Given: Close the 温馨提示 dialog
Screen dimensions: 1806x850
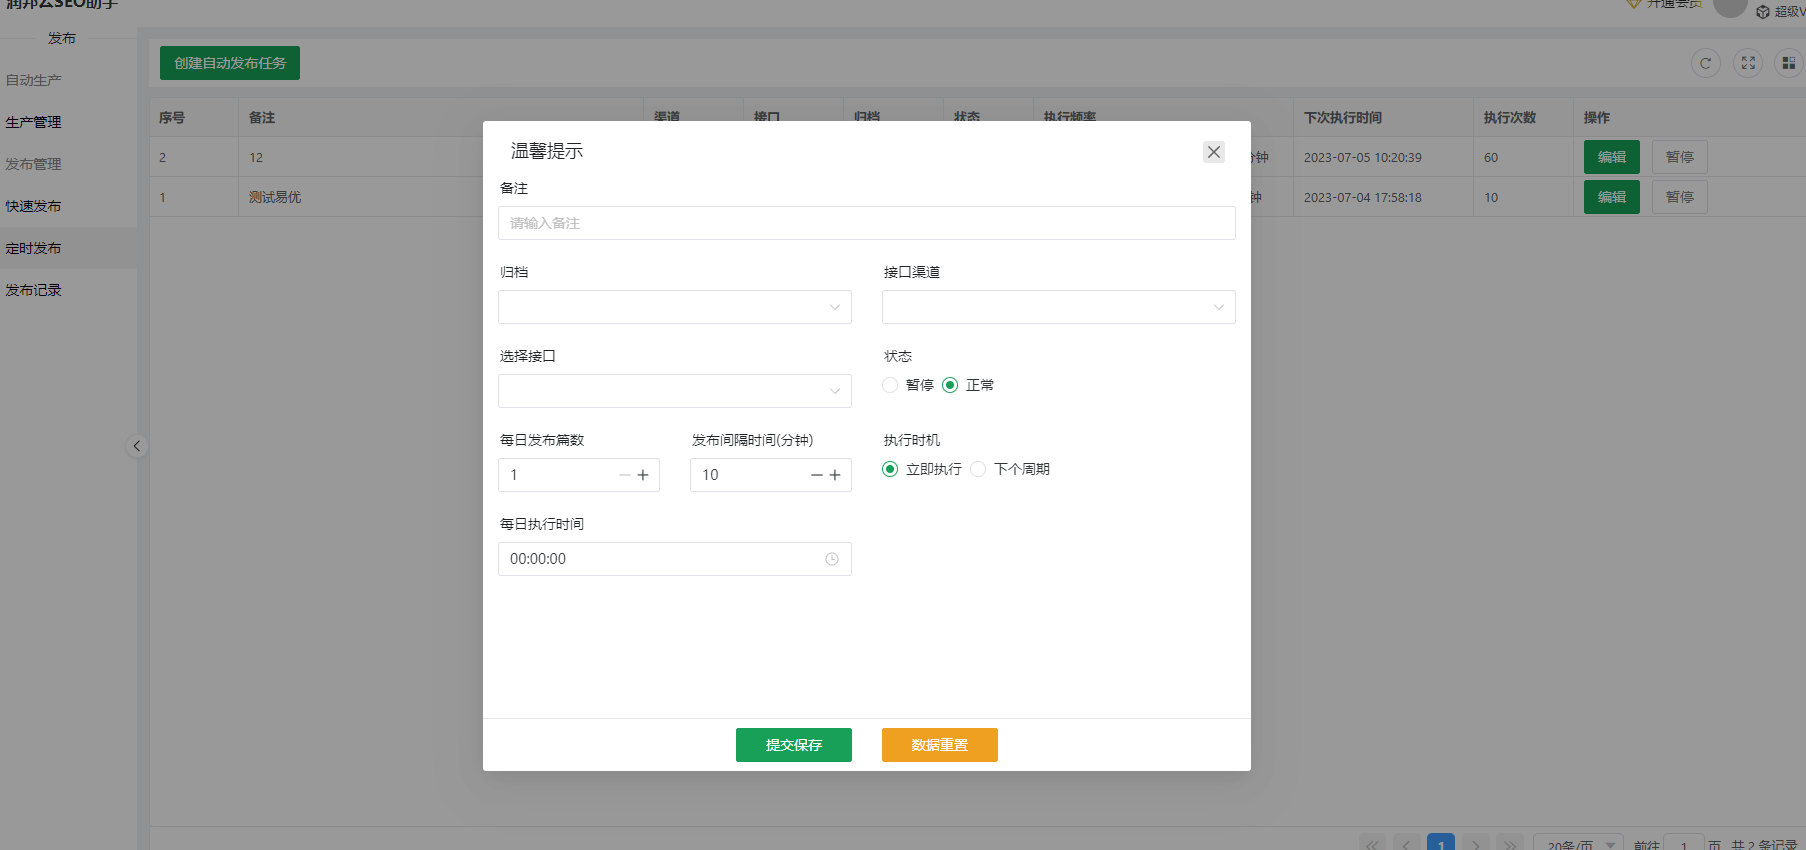Looking at the screenshot, I should click(x=1214, y=152).
